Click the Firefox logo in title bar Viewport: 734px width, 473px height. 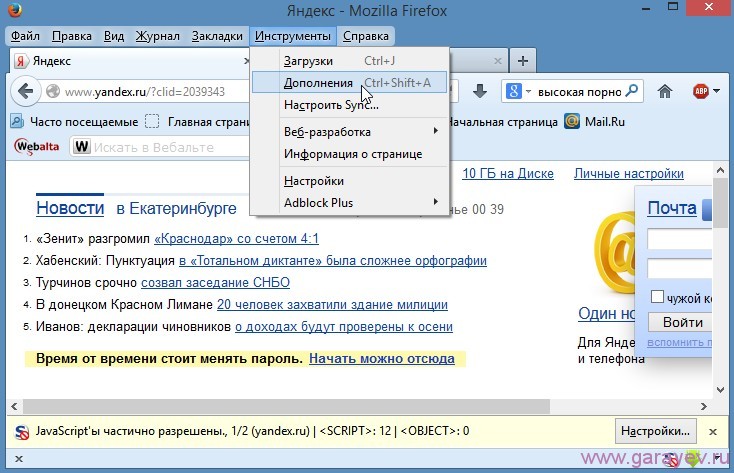tap(15, 9)
